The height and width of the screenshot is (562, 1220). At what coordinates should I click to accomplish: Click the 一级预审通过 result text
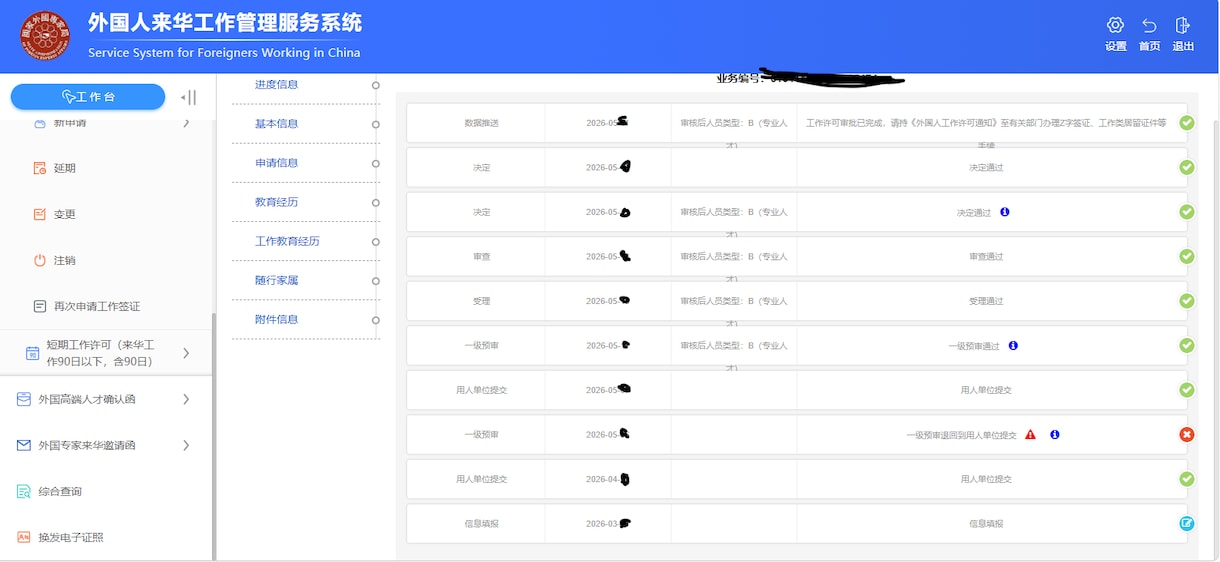click(x=974, y=346)
